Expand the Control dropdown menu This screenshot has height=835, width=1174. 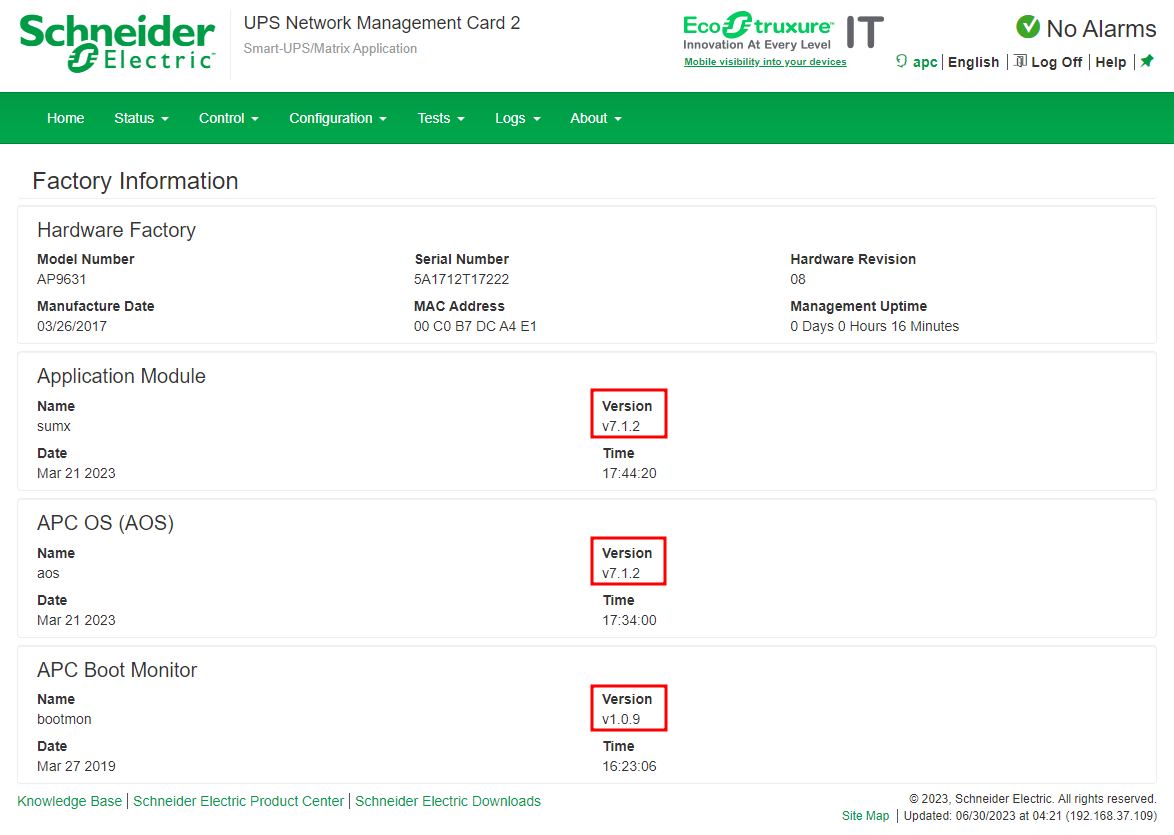coord(229,118)
